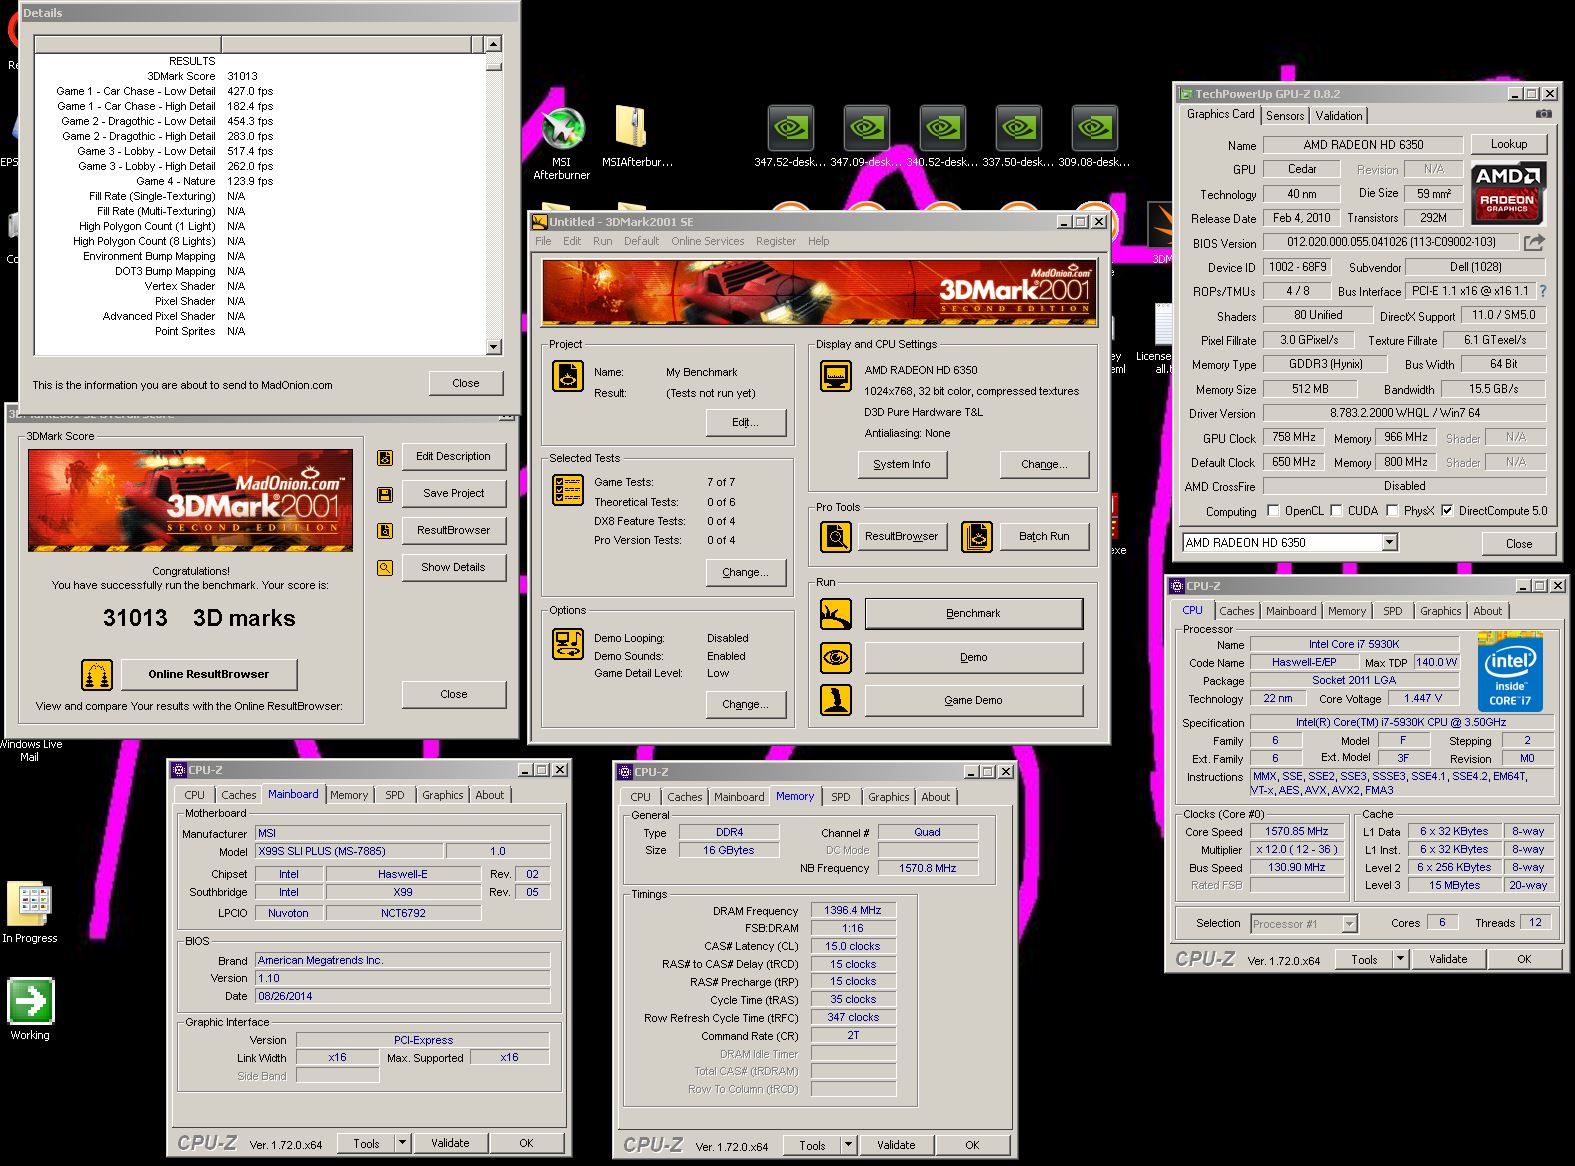Click the bus interface question mark in GPU-Z
Screen dimensions: 1575x1166
point(1543,291)
